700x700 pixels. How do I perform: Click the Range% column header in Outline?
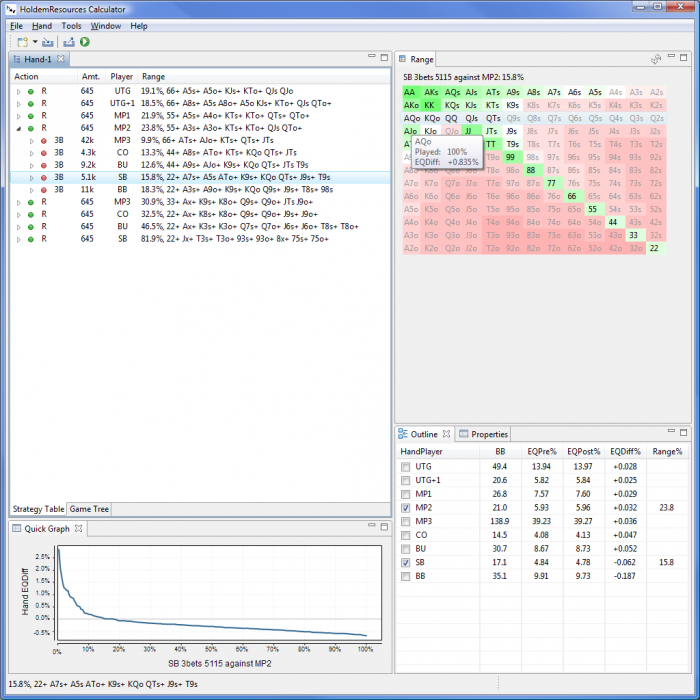click(x=667, y=451)
